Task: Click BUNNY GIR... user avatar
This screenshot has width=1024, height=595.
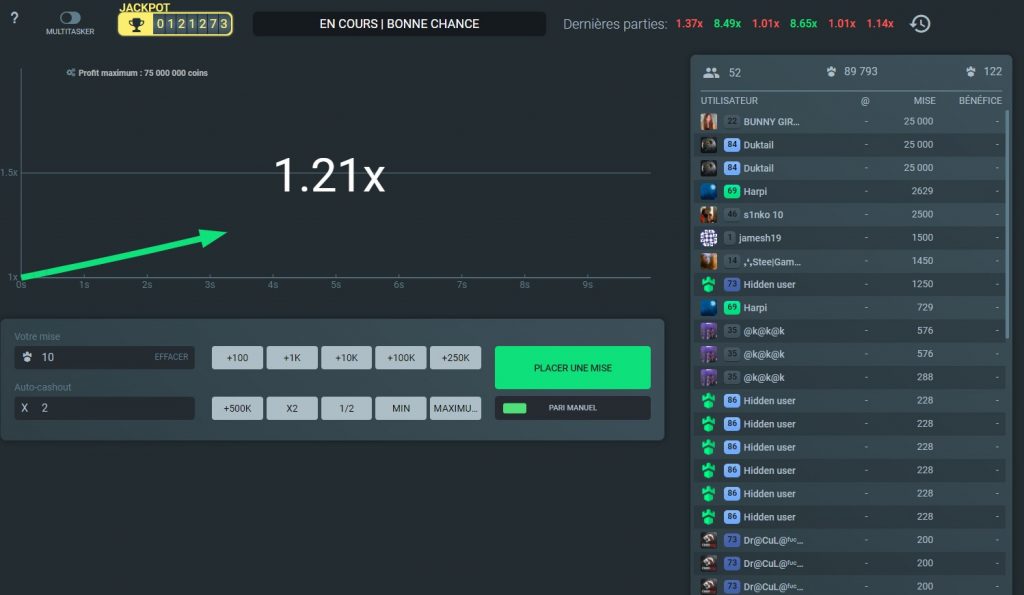Action: pyautogui.click(x=708, y=121)
